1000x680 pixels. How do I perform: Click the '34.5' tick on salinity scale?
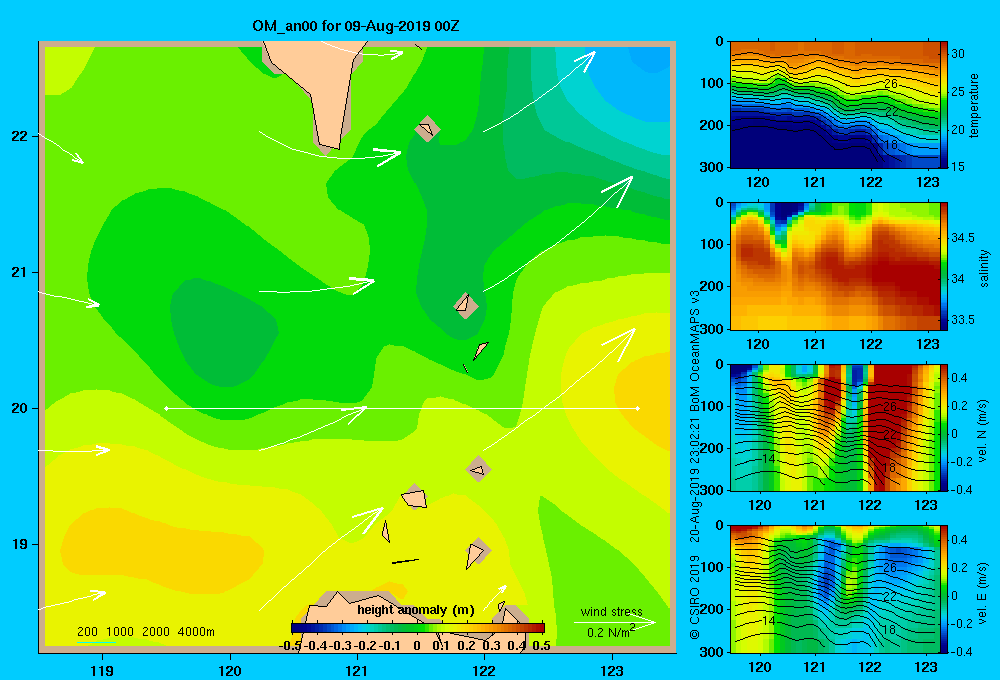click(x=963, y=238)
